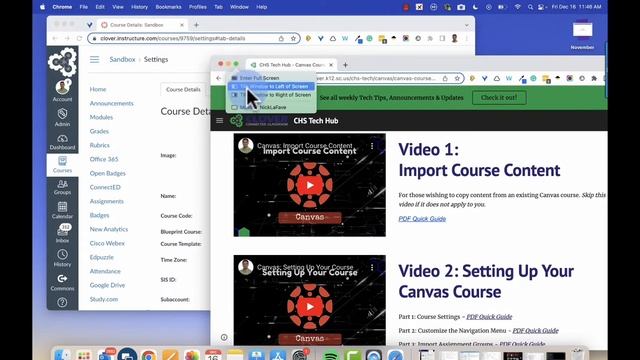The image size is (640, 360).
Task: Open Bookmarks menu in menu bar
Action: (x=168, y=7)
